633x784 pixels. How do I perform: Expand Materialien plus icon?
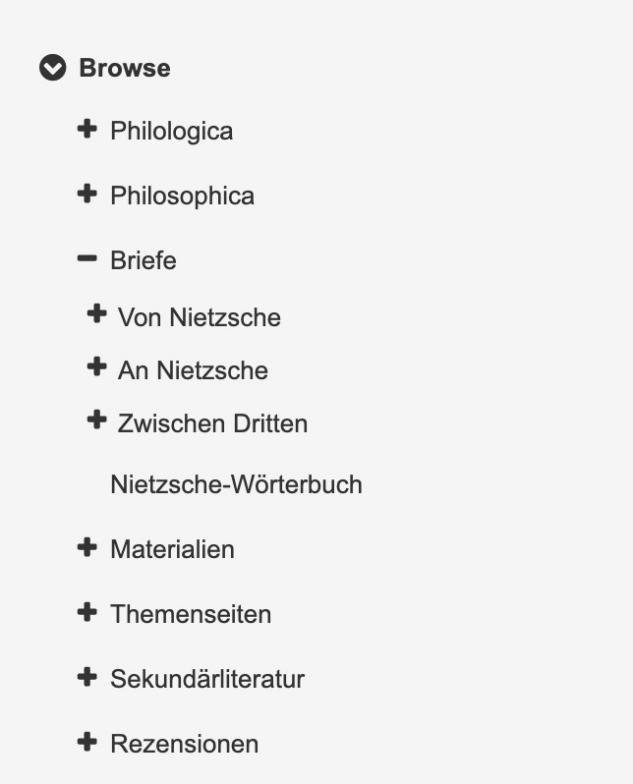point(87,548)
